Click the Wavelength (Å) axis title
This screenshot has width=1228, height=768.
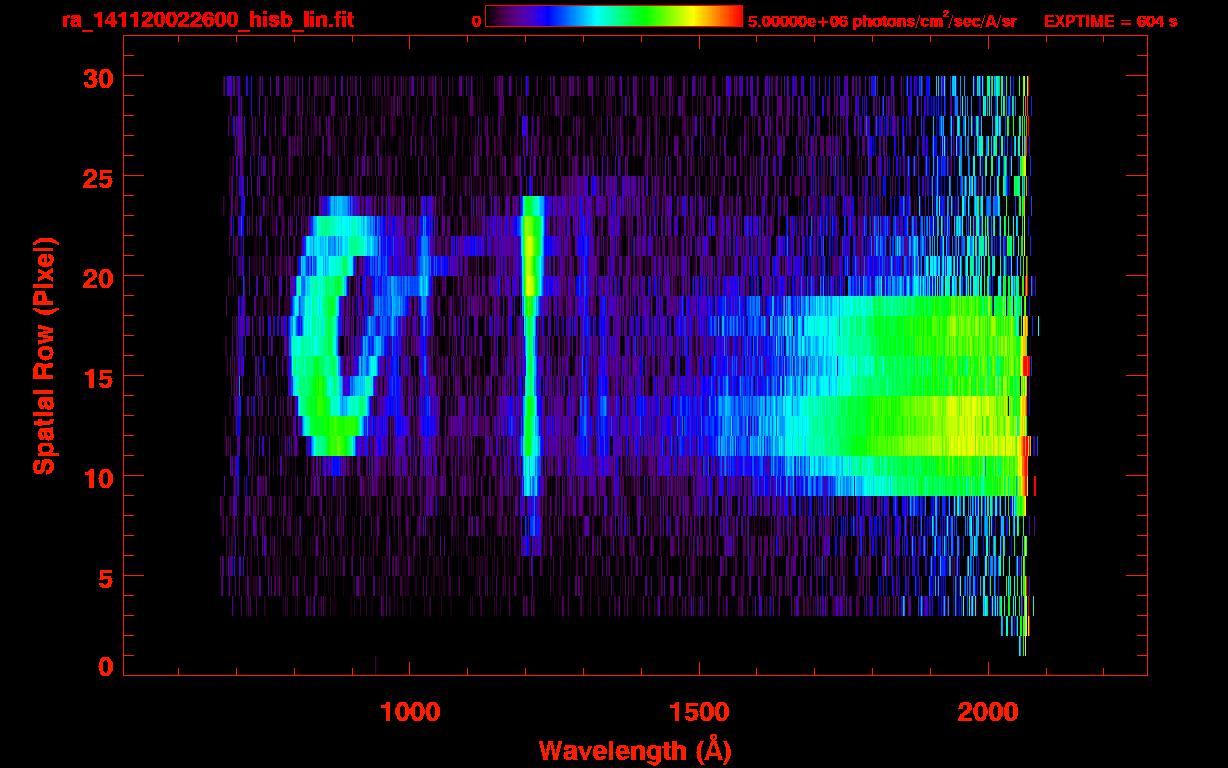634,750
